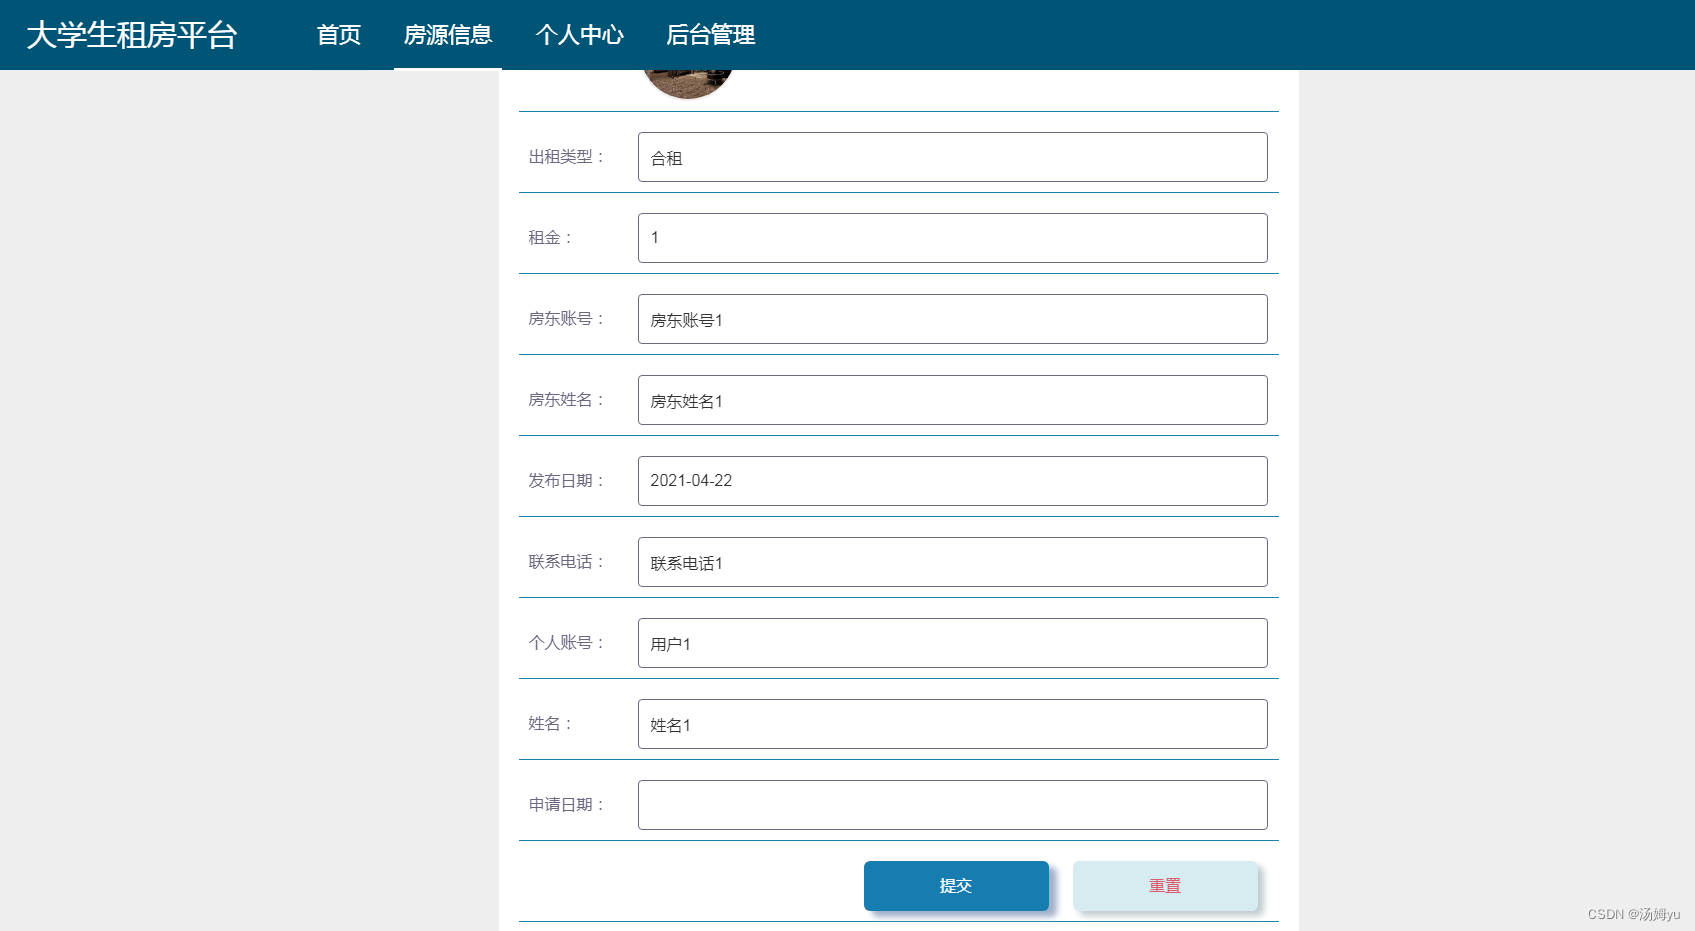1695x931 pixels.
Task: Click the circular house photo thumbnail
Action: [x=688, y=84]
